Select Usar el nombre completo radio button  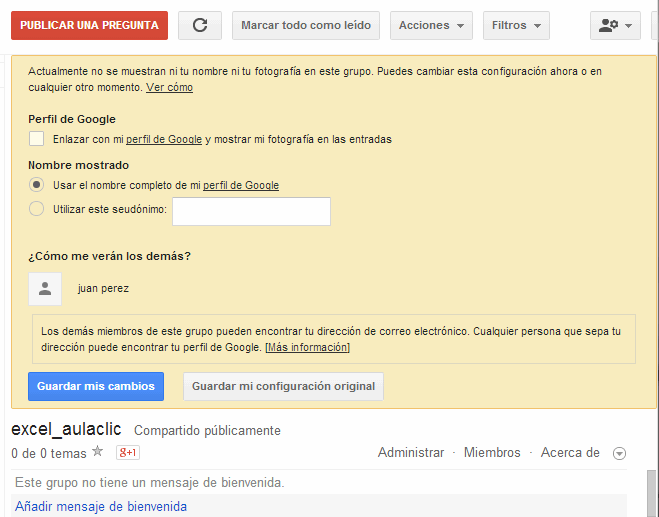(x=37, y=185)
